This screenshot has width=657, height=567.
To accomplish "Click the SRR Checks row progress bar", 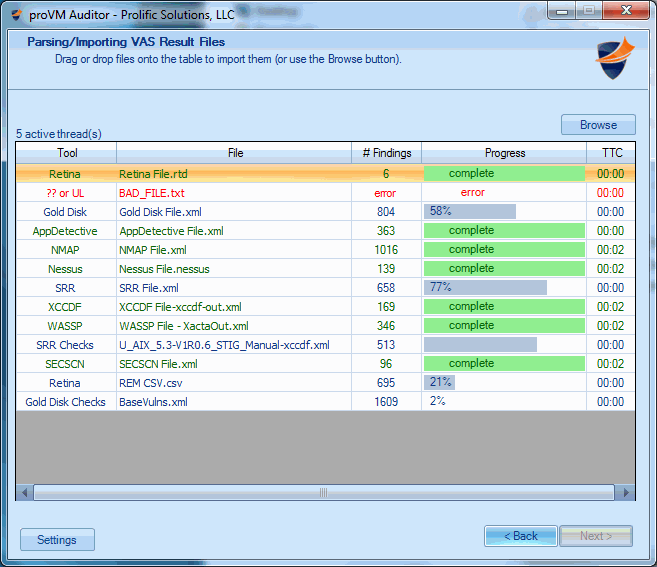I will (480, 344).
